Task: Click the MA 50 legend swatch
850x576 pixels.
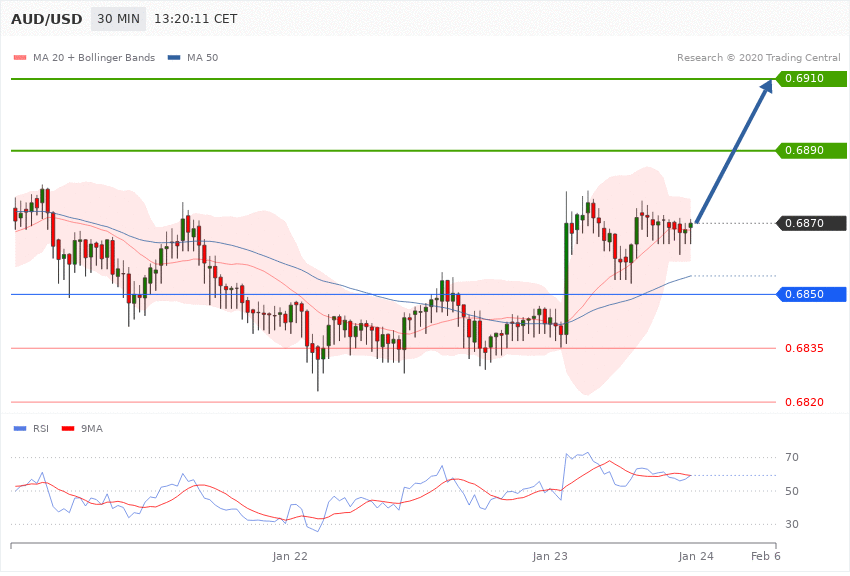Action: pyautogui.click(x=174, y=57)
